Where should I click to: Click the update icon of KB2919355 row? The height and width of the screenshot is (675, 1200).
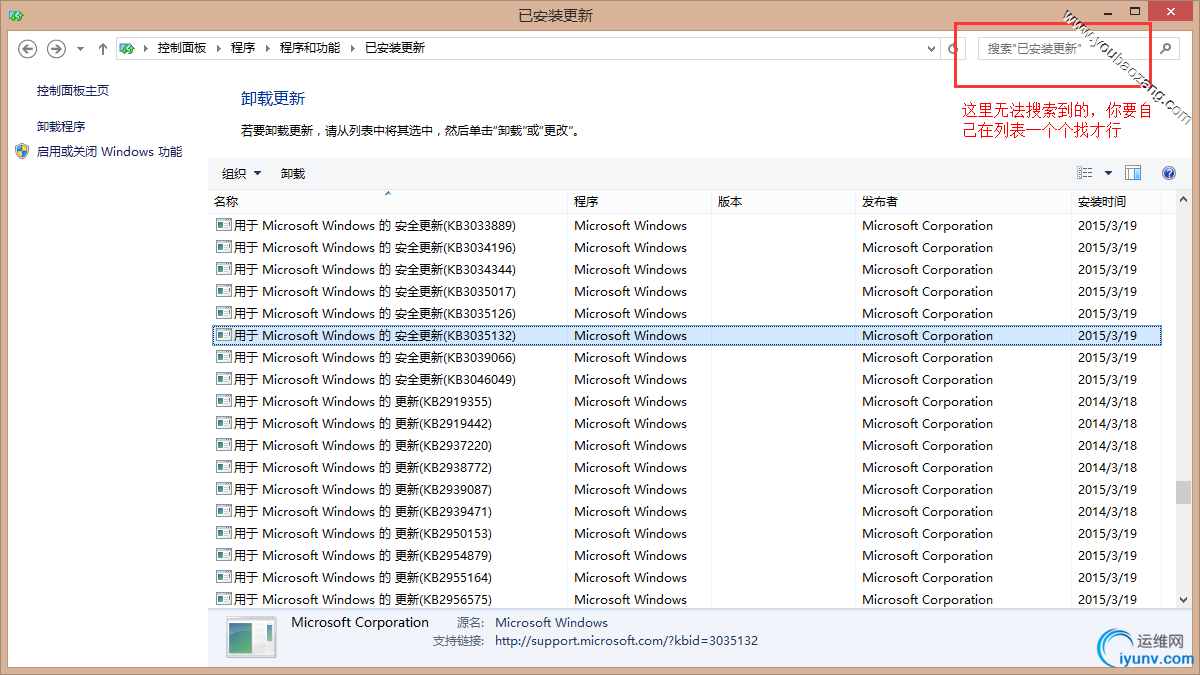[x=224, y=401]
